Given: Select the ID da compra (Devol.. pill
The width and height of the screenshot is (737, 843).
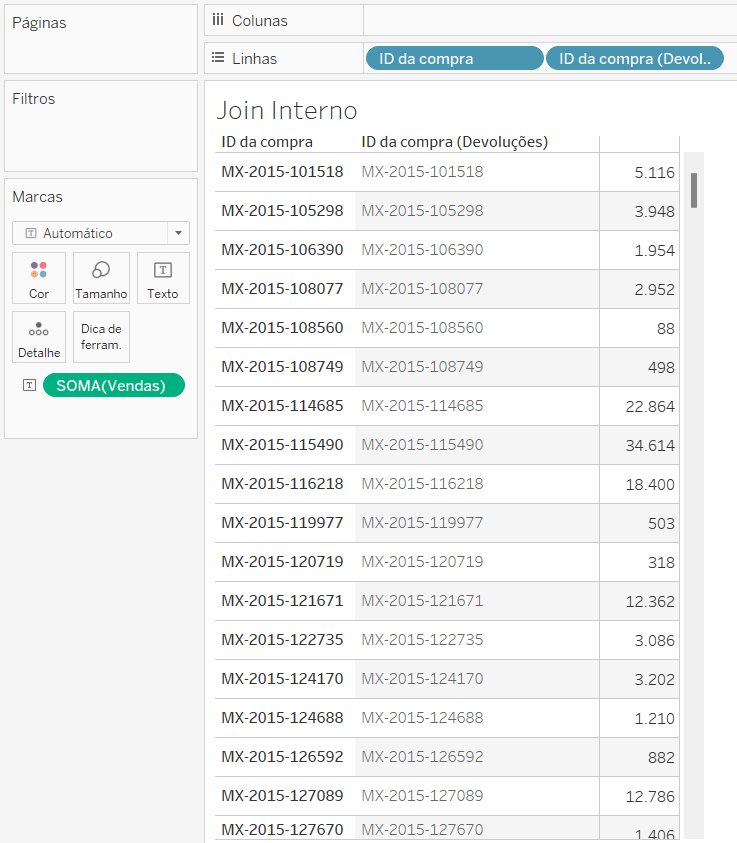Looking at the screenshot, I should [x=634, y=58].
